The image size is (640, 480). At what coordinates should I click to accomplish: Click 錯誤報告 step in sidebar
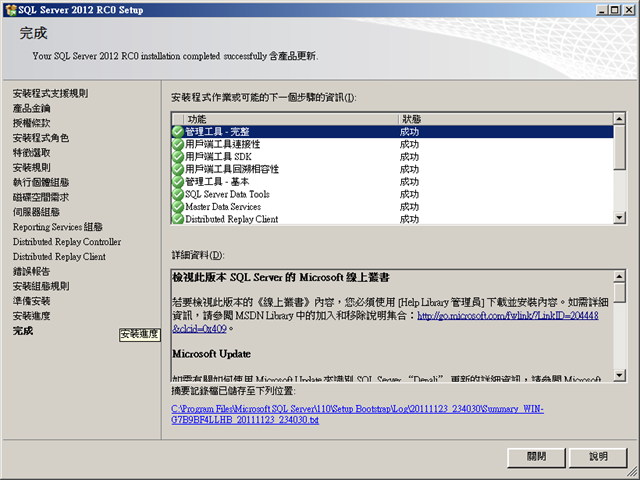click(x=31, y=271)
